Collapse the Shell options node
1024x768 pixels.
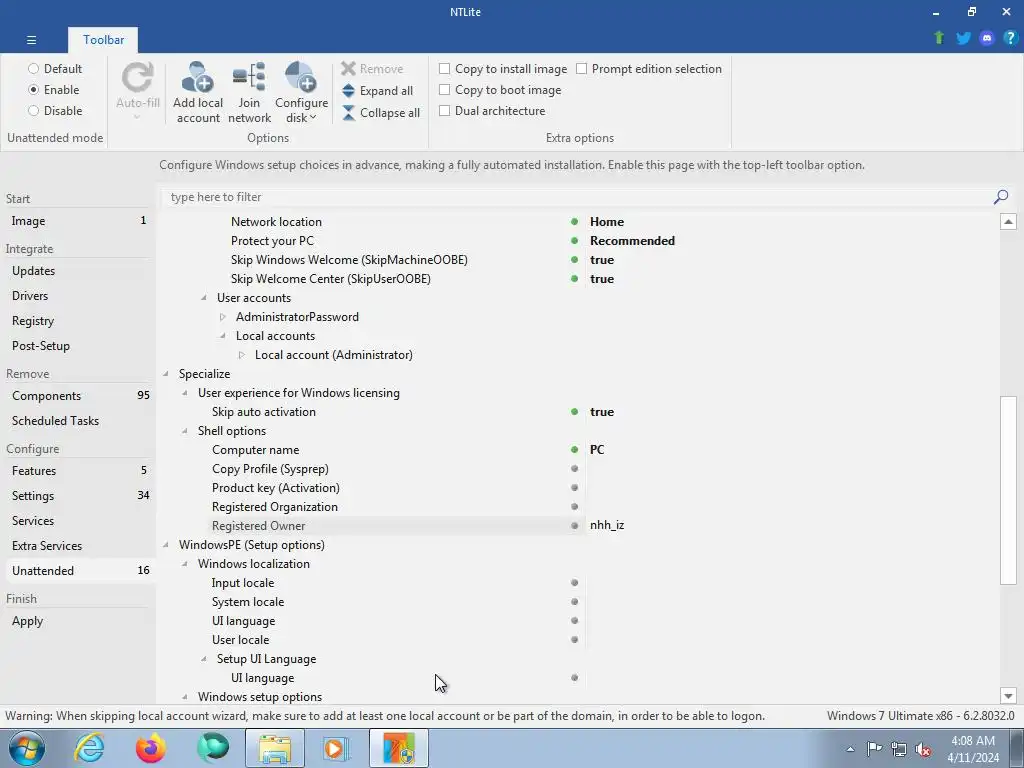tap(185, 431)
